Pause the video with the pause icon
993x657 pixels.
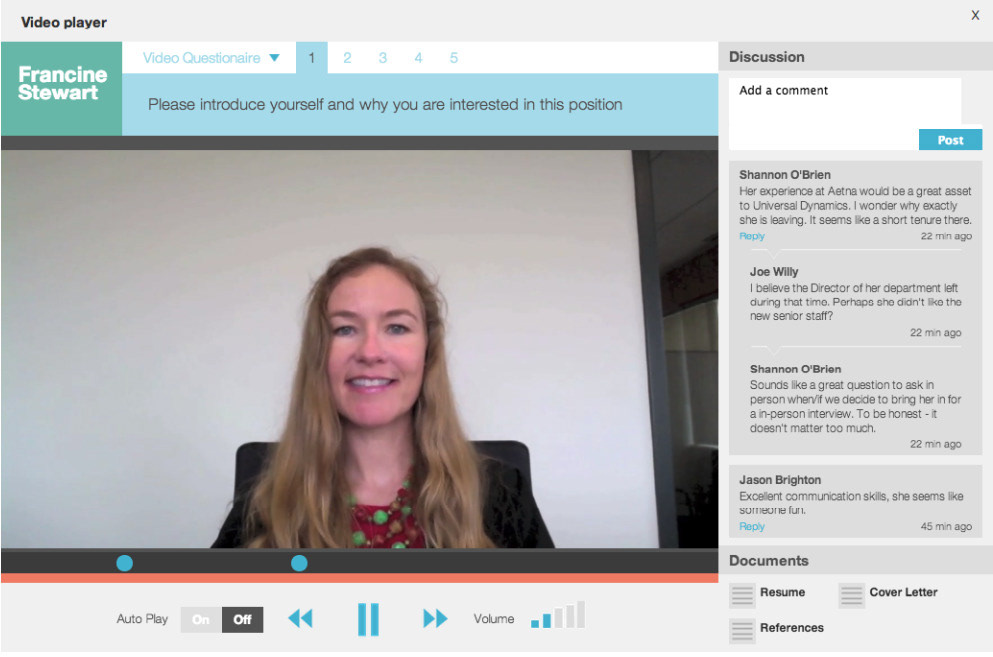point(368,619)
